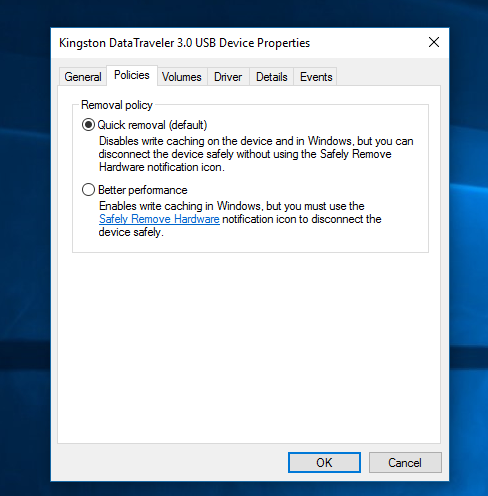Click the Policies tab
This screenshot has height=496, width=488.
tap(132, 75)
